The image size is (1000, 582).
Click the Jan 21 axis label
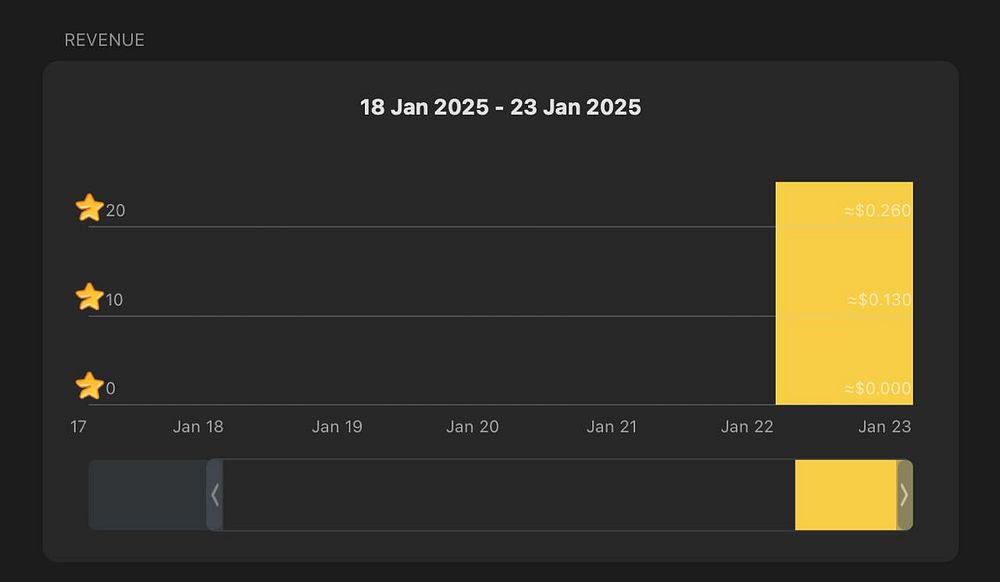point(612,426)
